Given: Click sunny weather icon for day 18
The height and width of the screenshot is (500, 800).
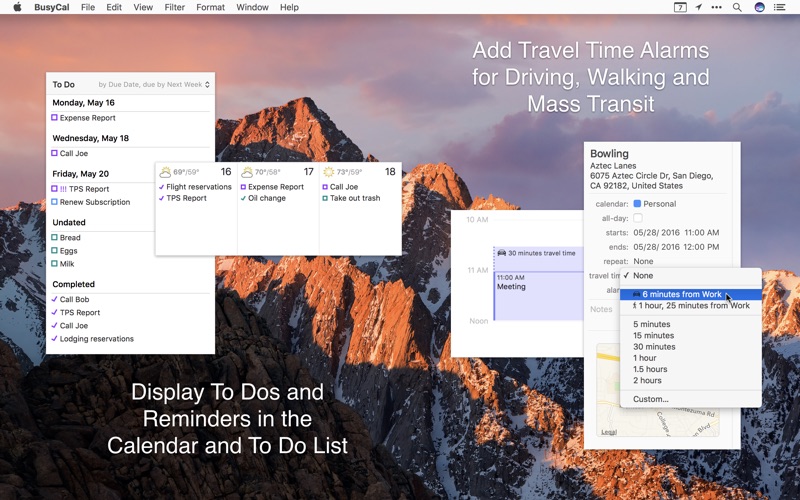Looking at the screenshot, I should click(x=329, y=172).
